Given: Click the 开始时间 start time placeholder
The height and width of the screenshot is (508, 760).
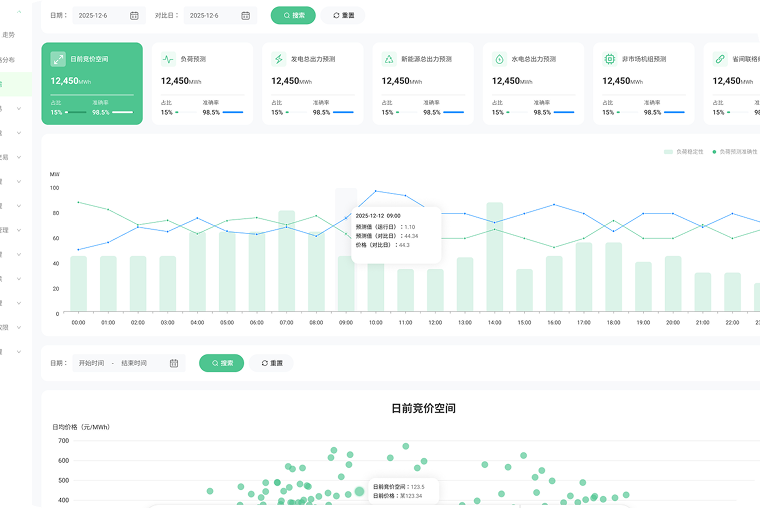Looking at the screenshot, I should click(x=92, y=363).
